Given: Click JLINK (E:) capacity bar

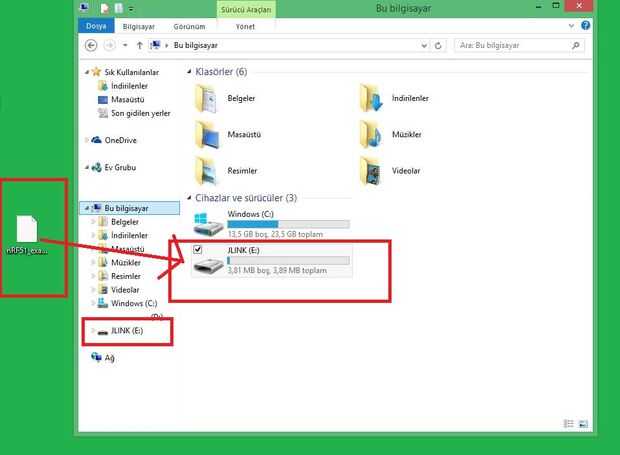Looking at the screenshot, I should pyautogui.click(x=289, y=261).
